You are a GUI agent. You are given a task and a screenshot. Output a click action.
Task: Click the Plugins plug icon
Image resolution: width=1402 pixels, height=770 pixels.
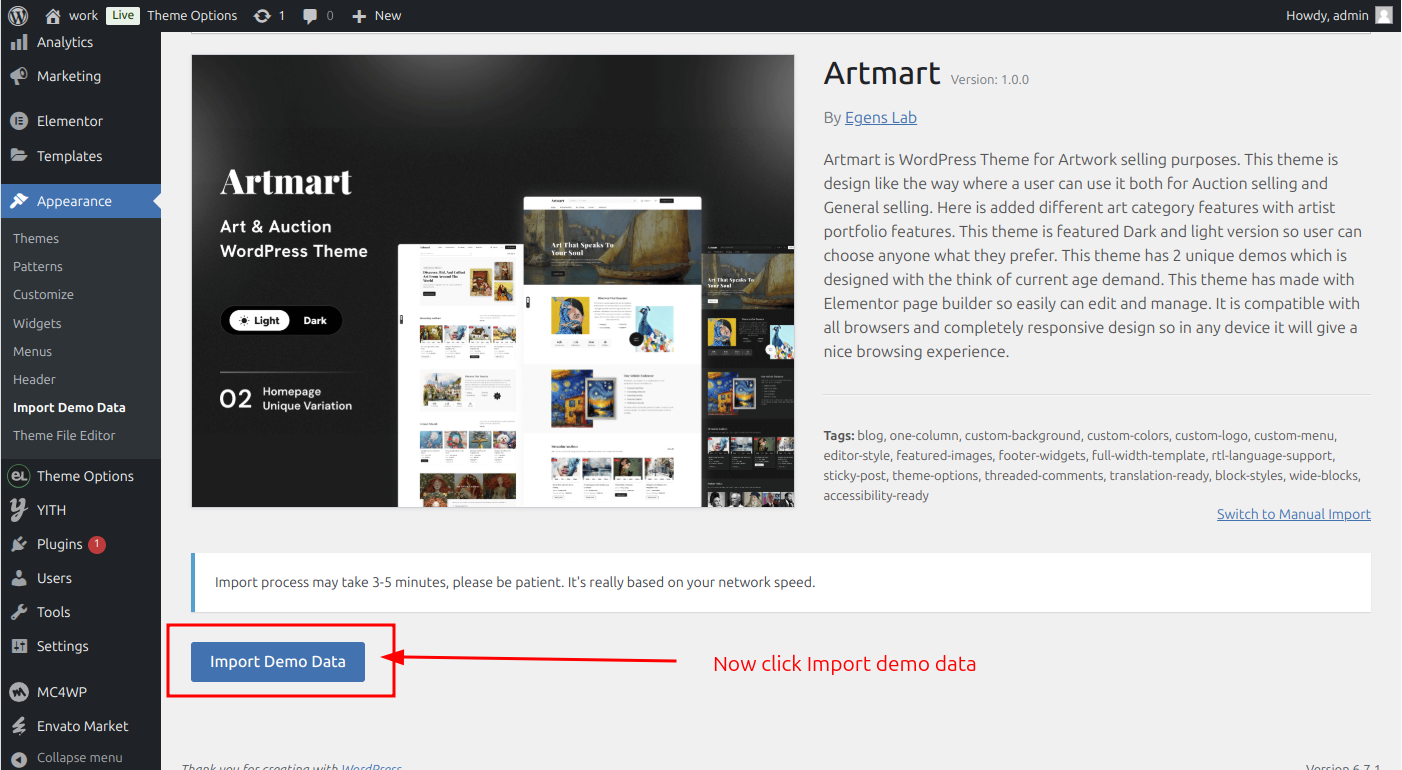[19, 544]
